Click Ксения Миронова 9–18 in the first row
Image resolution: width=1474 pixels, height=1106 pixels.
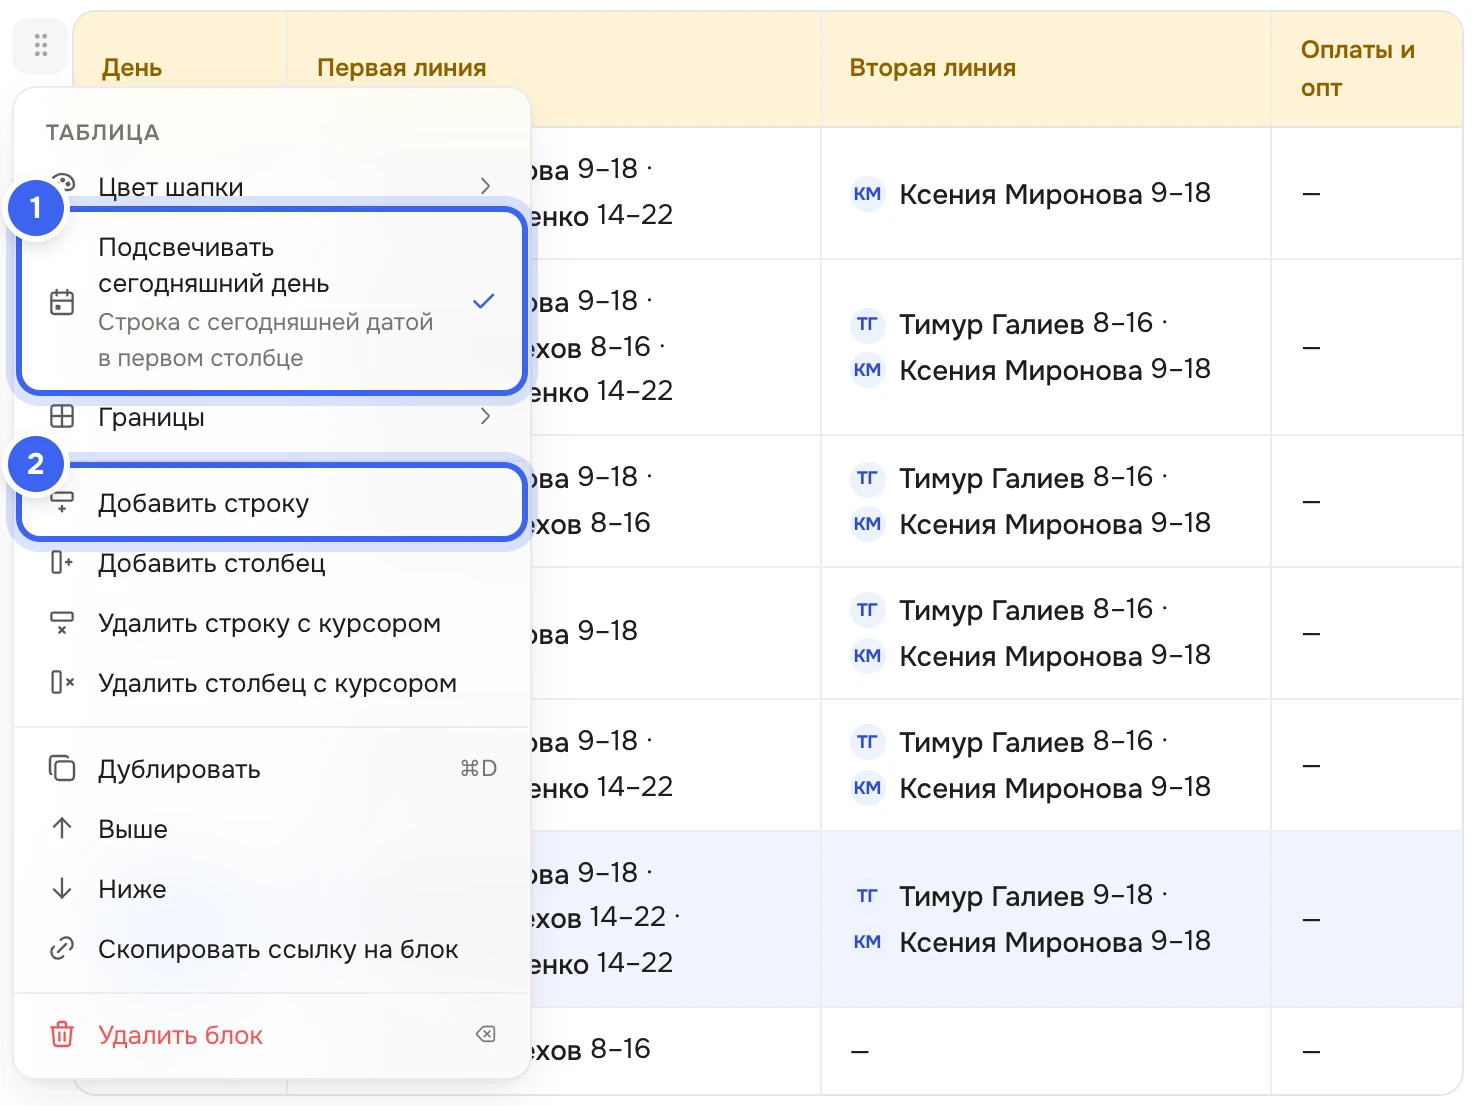coord(1055,194)
